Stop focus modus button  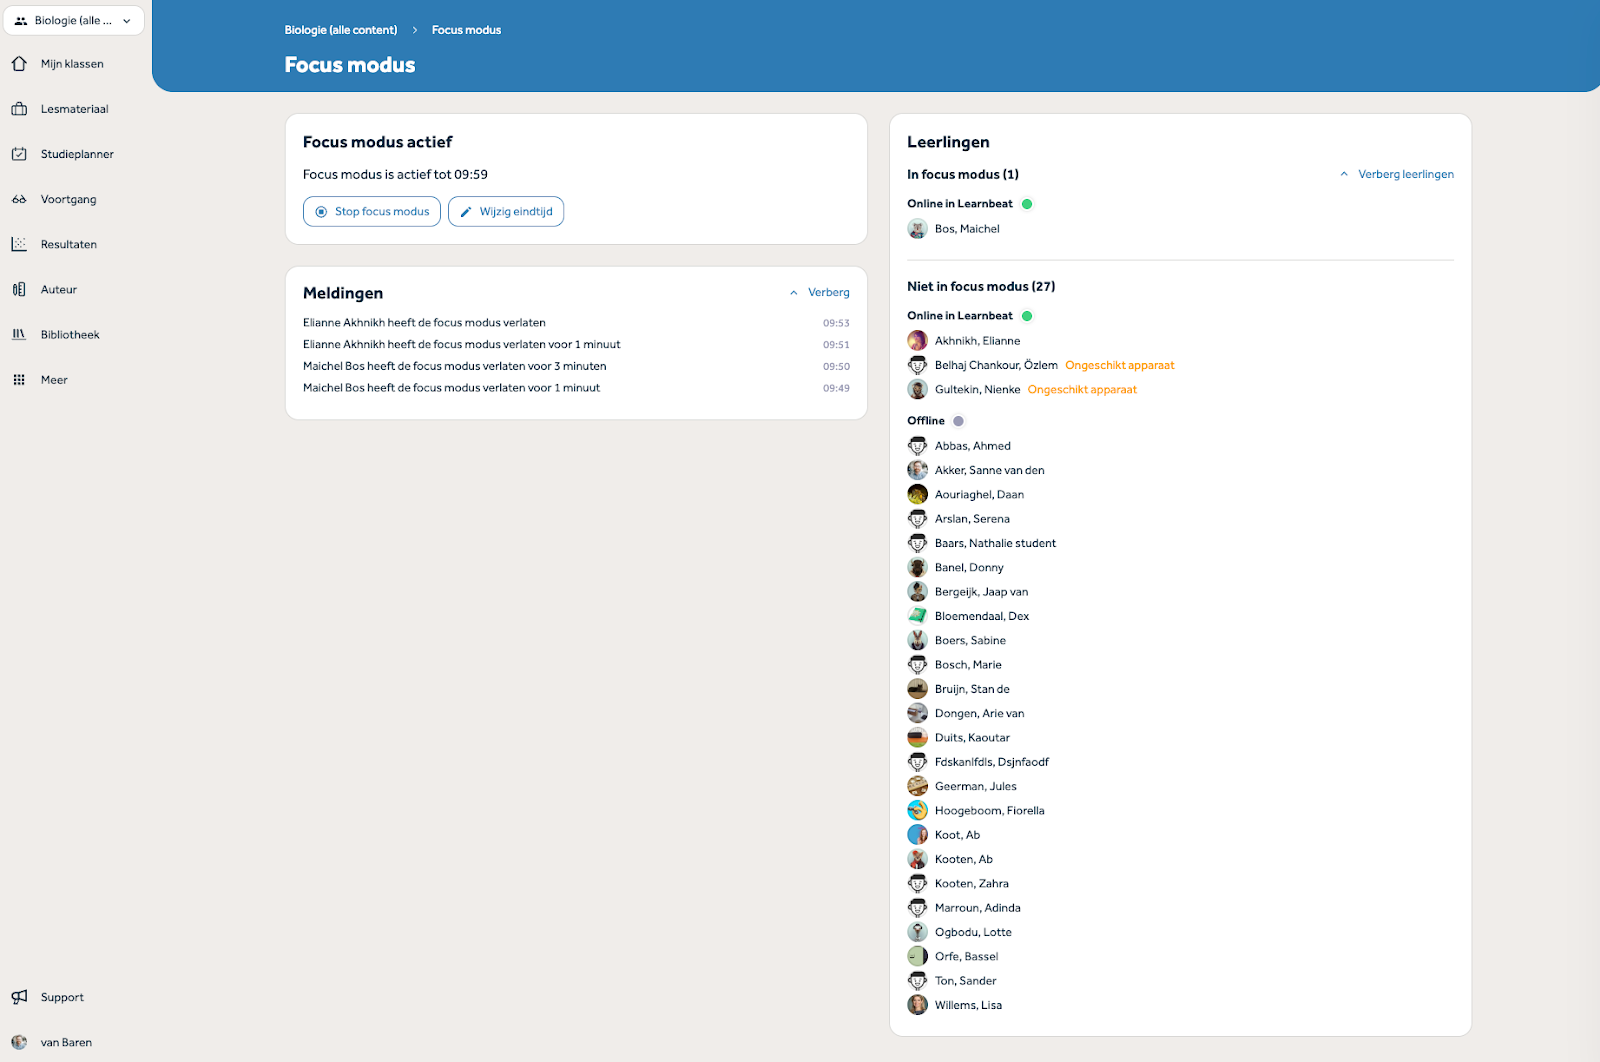tap(372, 212)
